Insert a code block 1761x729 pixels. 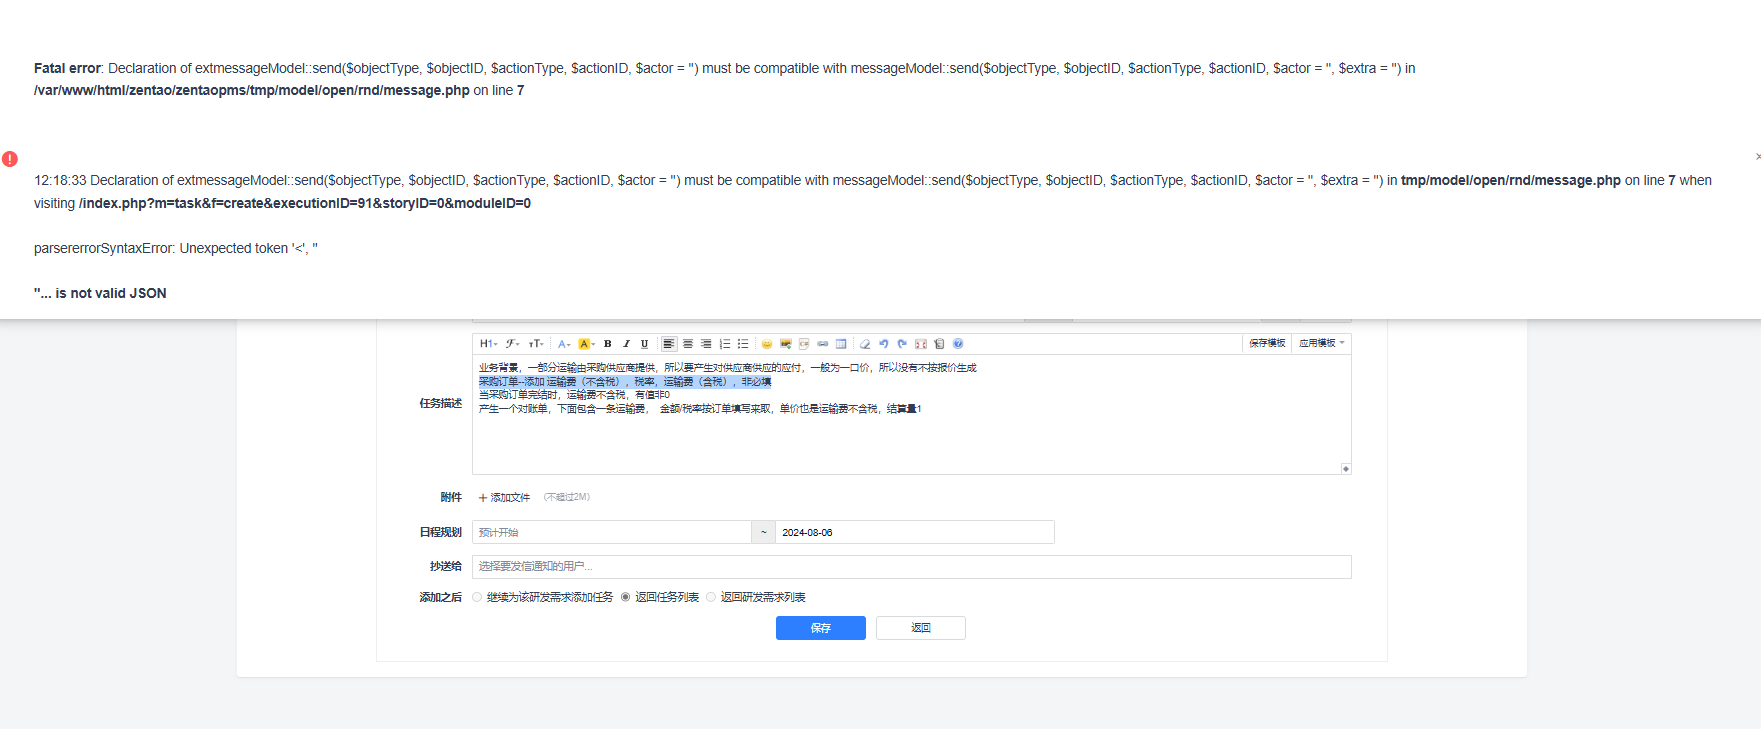coord(804,344)
